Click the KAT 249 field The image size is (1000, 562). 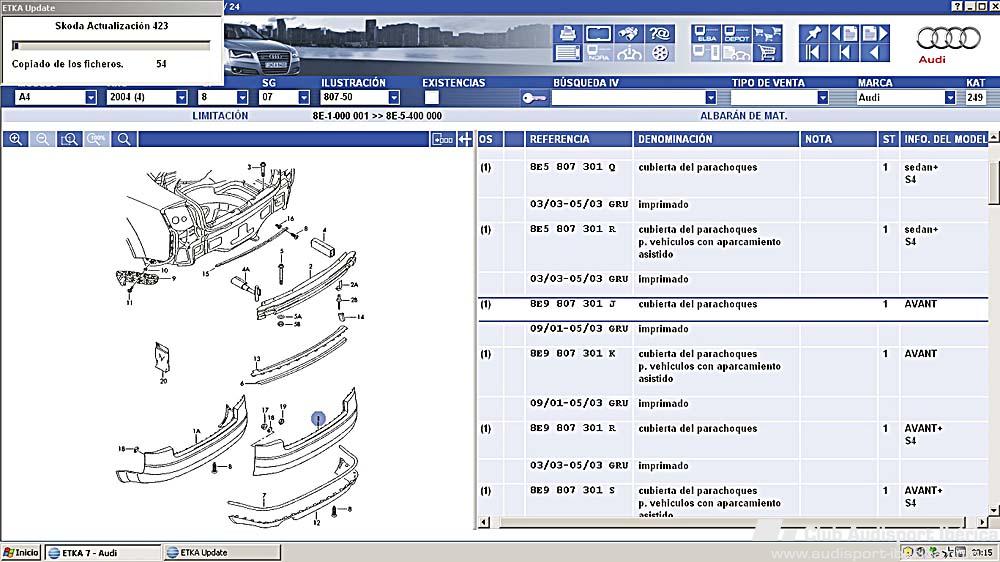(x=975, y=98)
